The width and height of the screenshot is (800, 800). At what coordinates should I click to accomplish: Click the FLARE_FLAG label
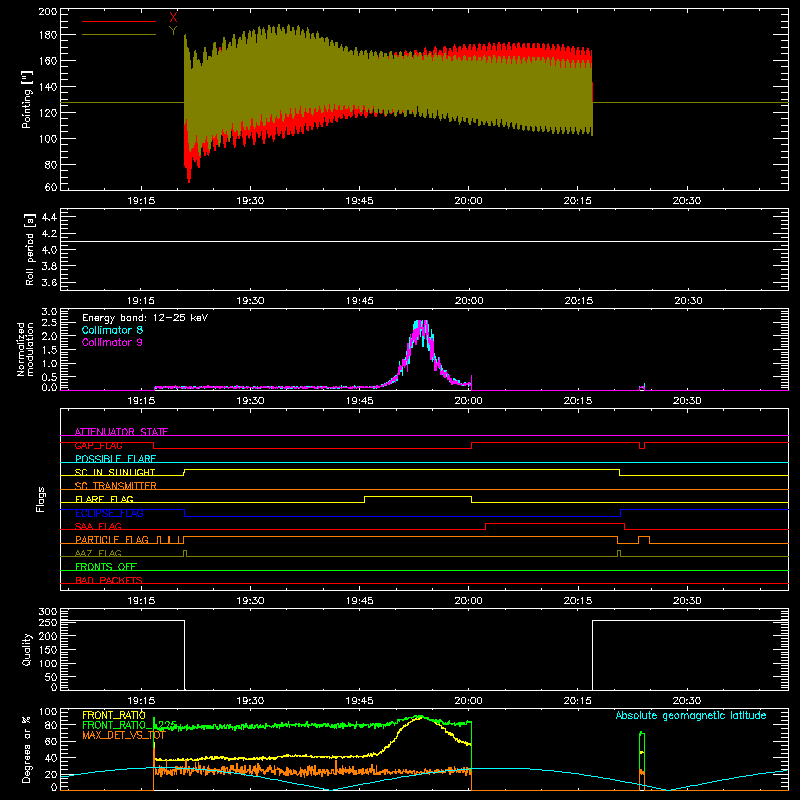click(x=104, y=499)
